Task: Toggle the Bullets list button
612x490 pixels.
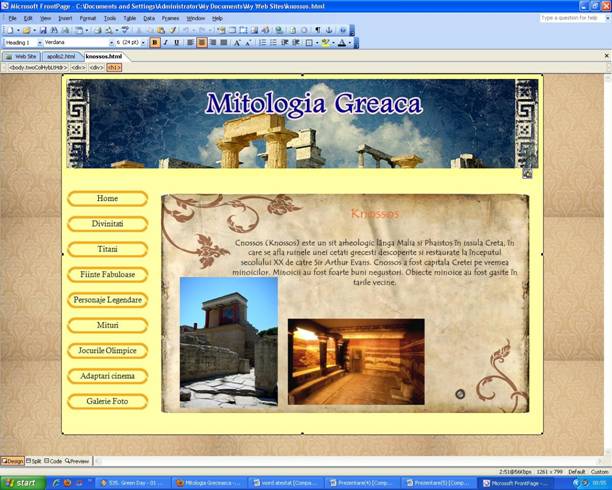Action: [273, 43]
